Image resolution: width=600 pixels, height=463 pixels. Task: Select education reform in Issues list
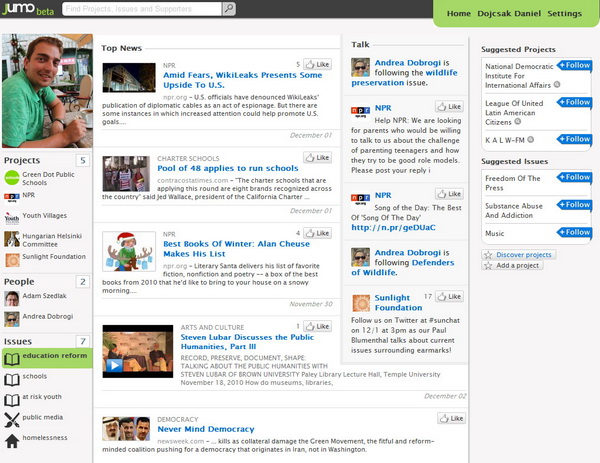[x=47, y=358]
